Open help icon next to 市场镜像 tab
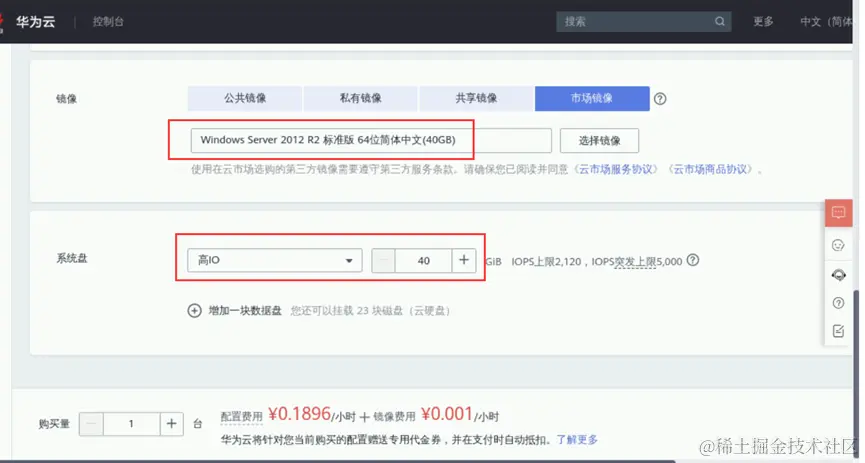865x463 pixels. point(660,99)
